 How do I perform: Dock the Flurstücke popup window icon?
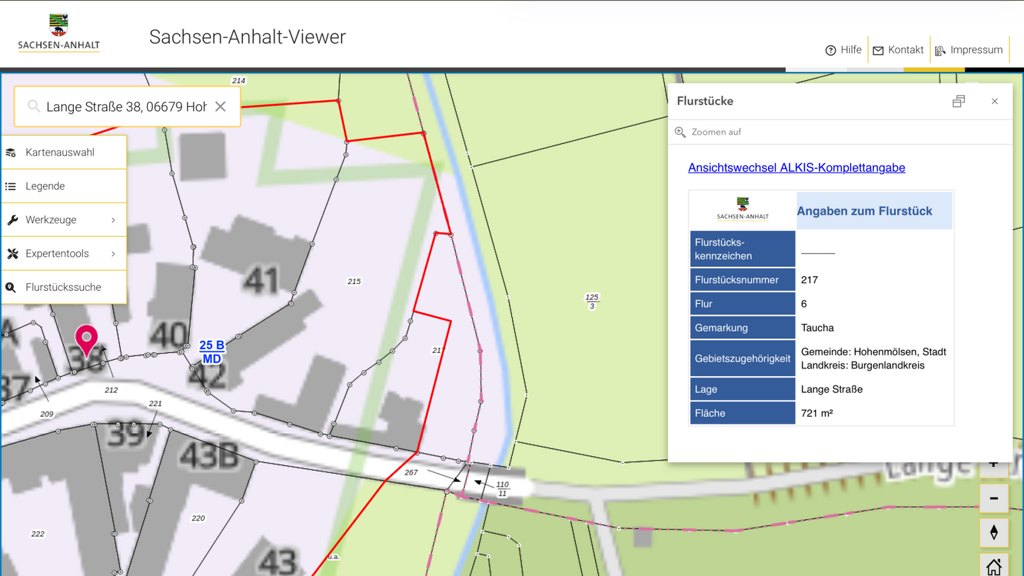pos(958,101)
